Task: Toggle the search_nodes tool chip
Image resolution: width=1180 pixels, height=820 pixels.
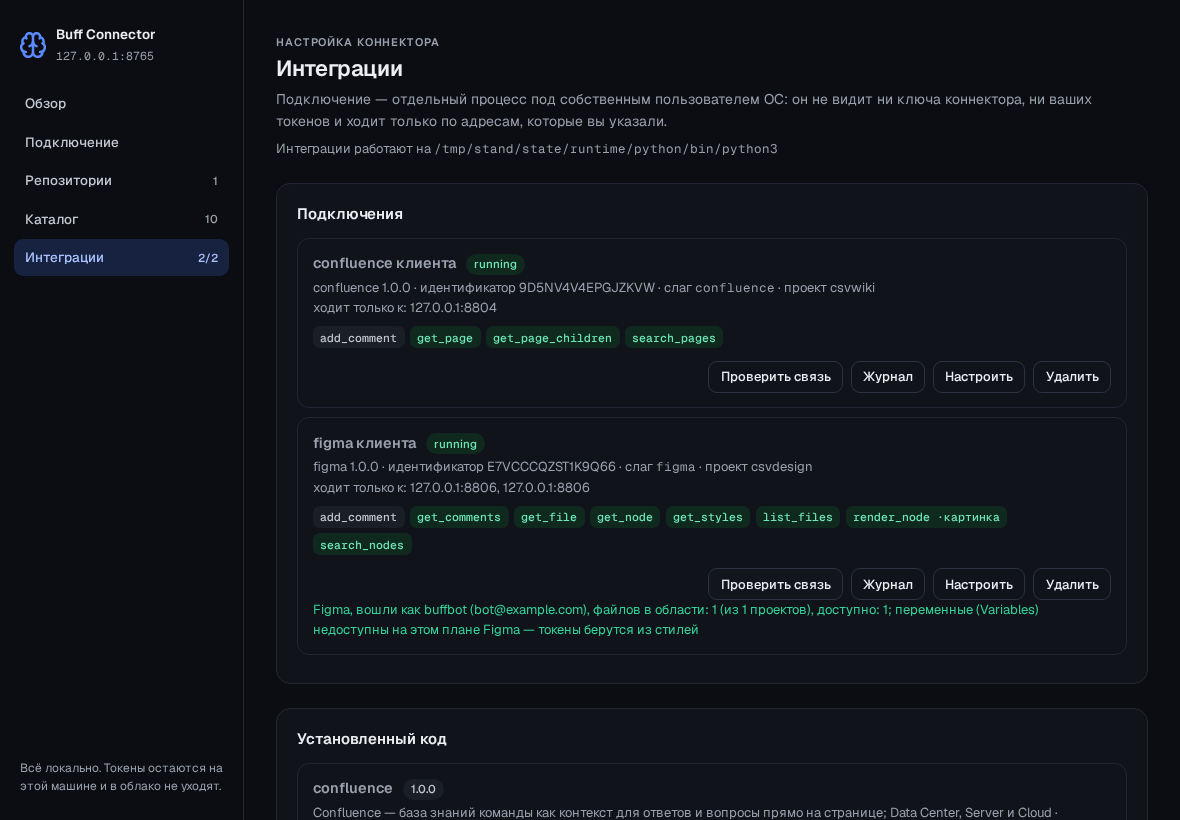Action: point(362,545)
